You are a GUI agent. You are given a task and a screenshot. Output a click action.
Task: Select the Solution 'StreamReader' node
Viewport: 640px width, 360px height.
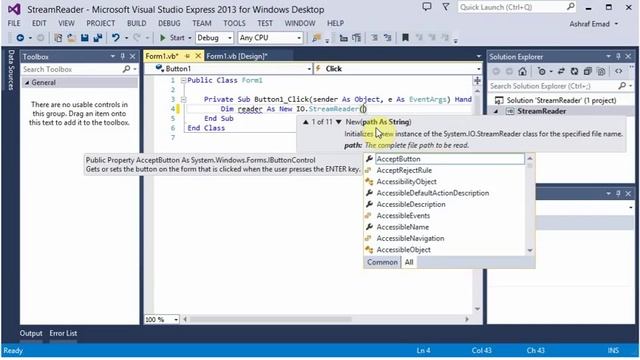tap(561, 100)
